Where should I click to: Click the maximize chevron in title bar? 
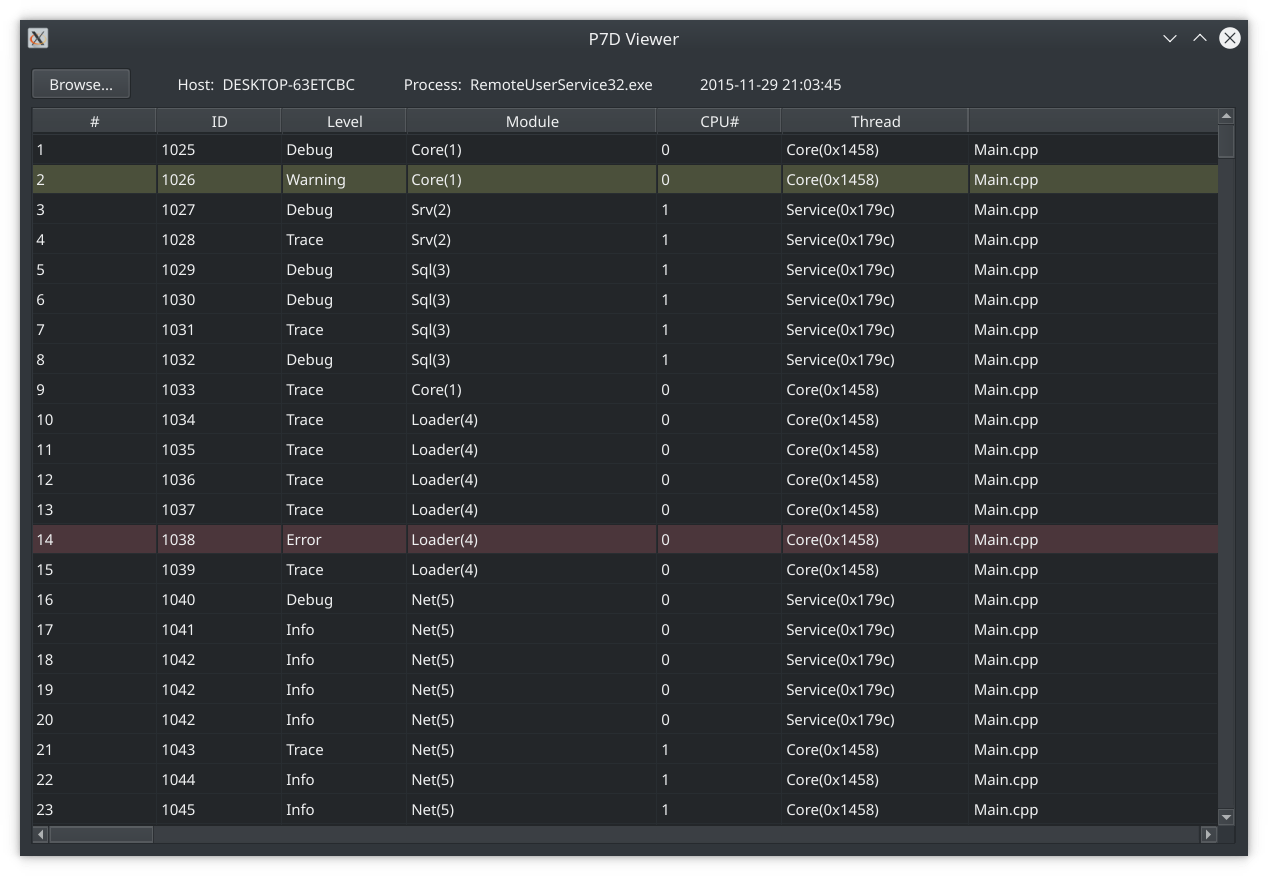[x=1200, y=38]
